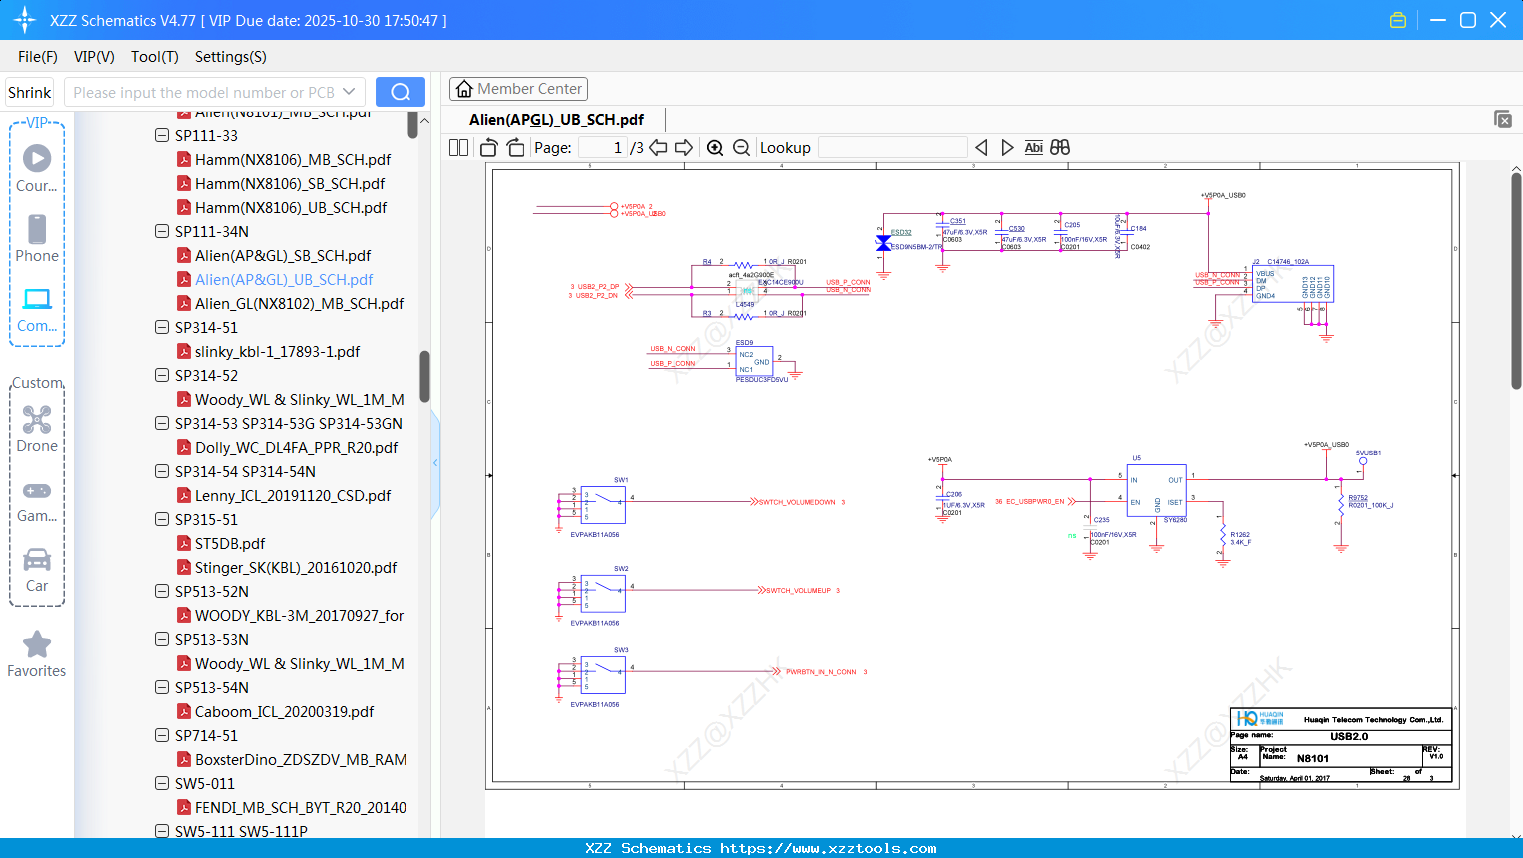1523x858 pixels.
Task: Rotate the page counterclockwise
Action: (489, 148)
